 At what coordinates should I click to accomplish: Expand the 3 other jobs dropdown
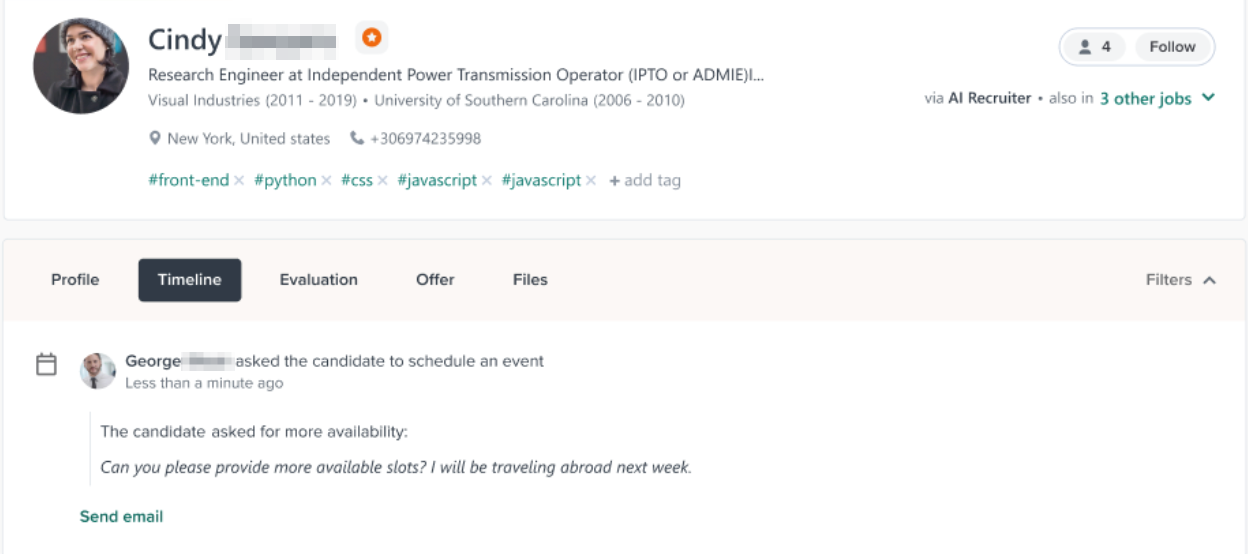pos(1208,98)
